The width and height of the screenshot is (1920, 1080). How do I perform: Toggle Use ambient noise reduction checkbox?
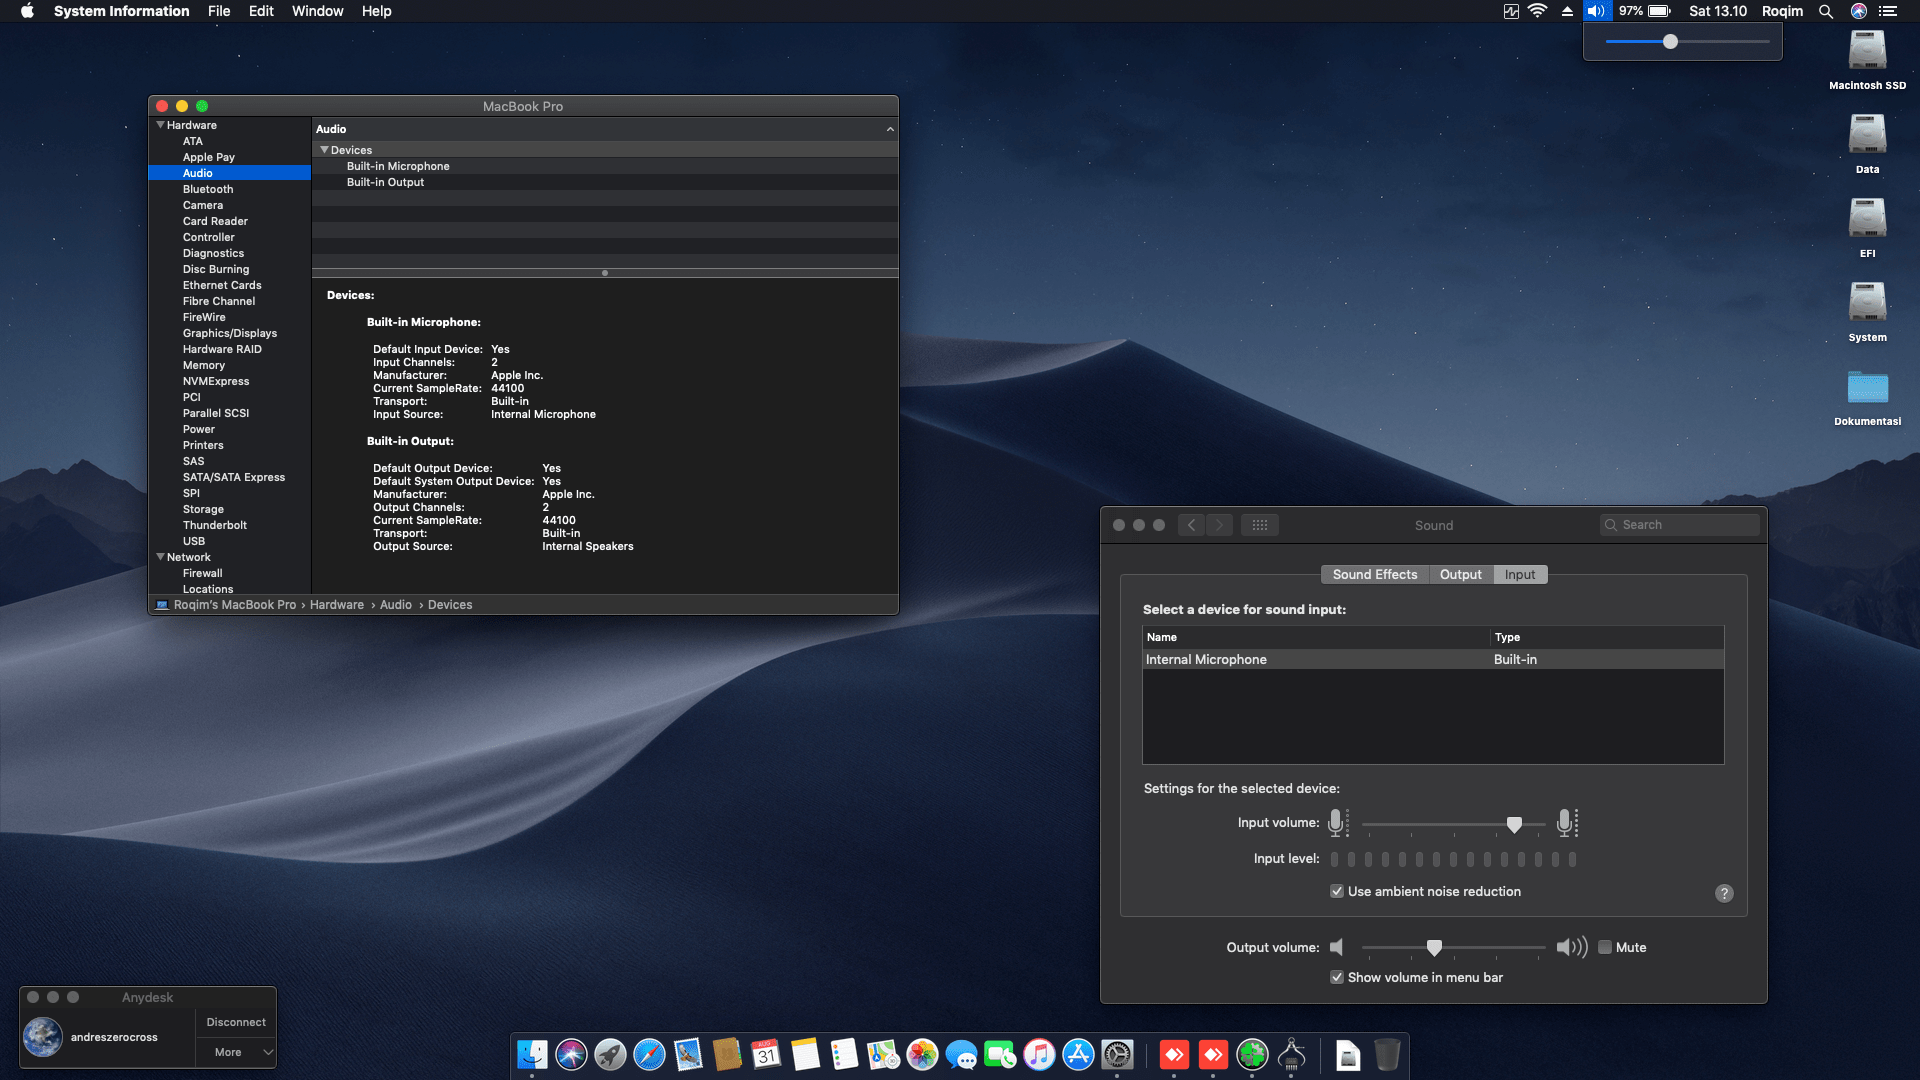click(x=1337, y=891)
